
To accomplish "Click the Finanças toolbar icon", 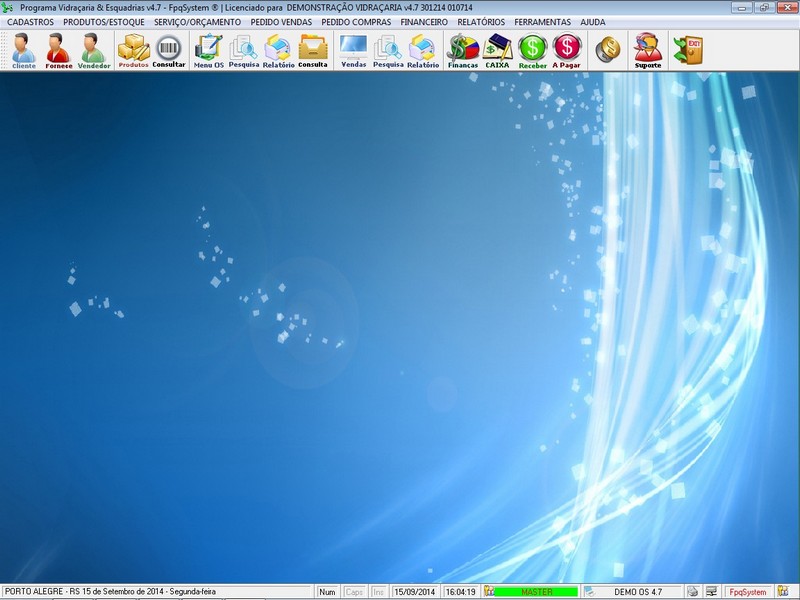I will point(462,50).
